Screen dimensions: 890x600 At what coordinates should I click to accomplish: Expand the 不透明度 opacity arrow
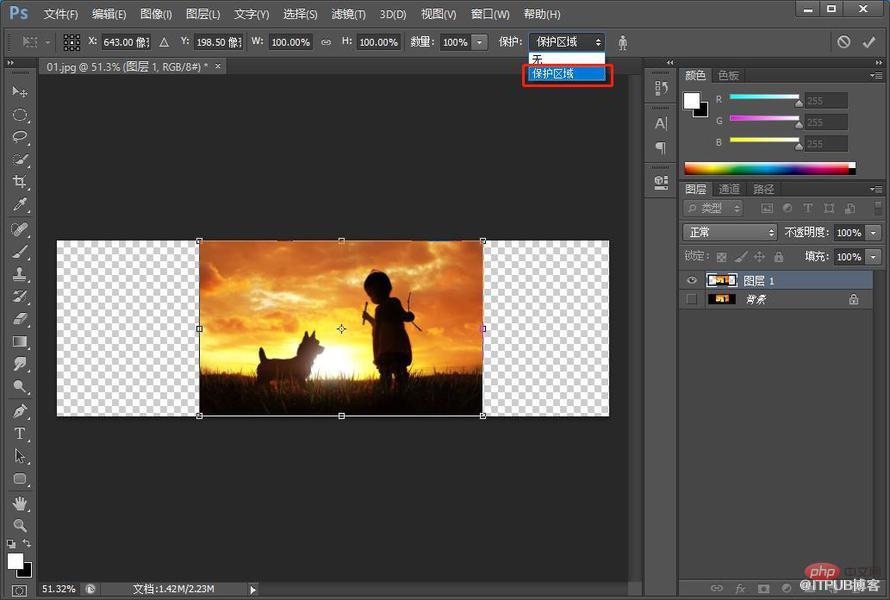(x=873, y=233)
